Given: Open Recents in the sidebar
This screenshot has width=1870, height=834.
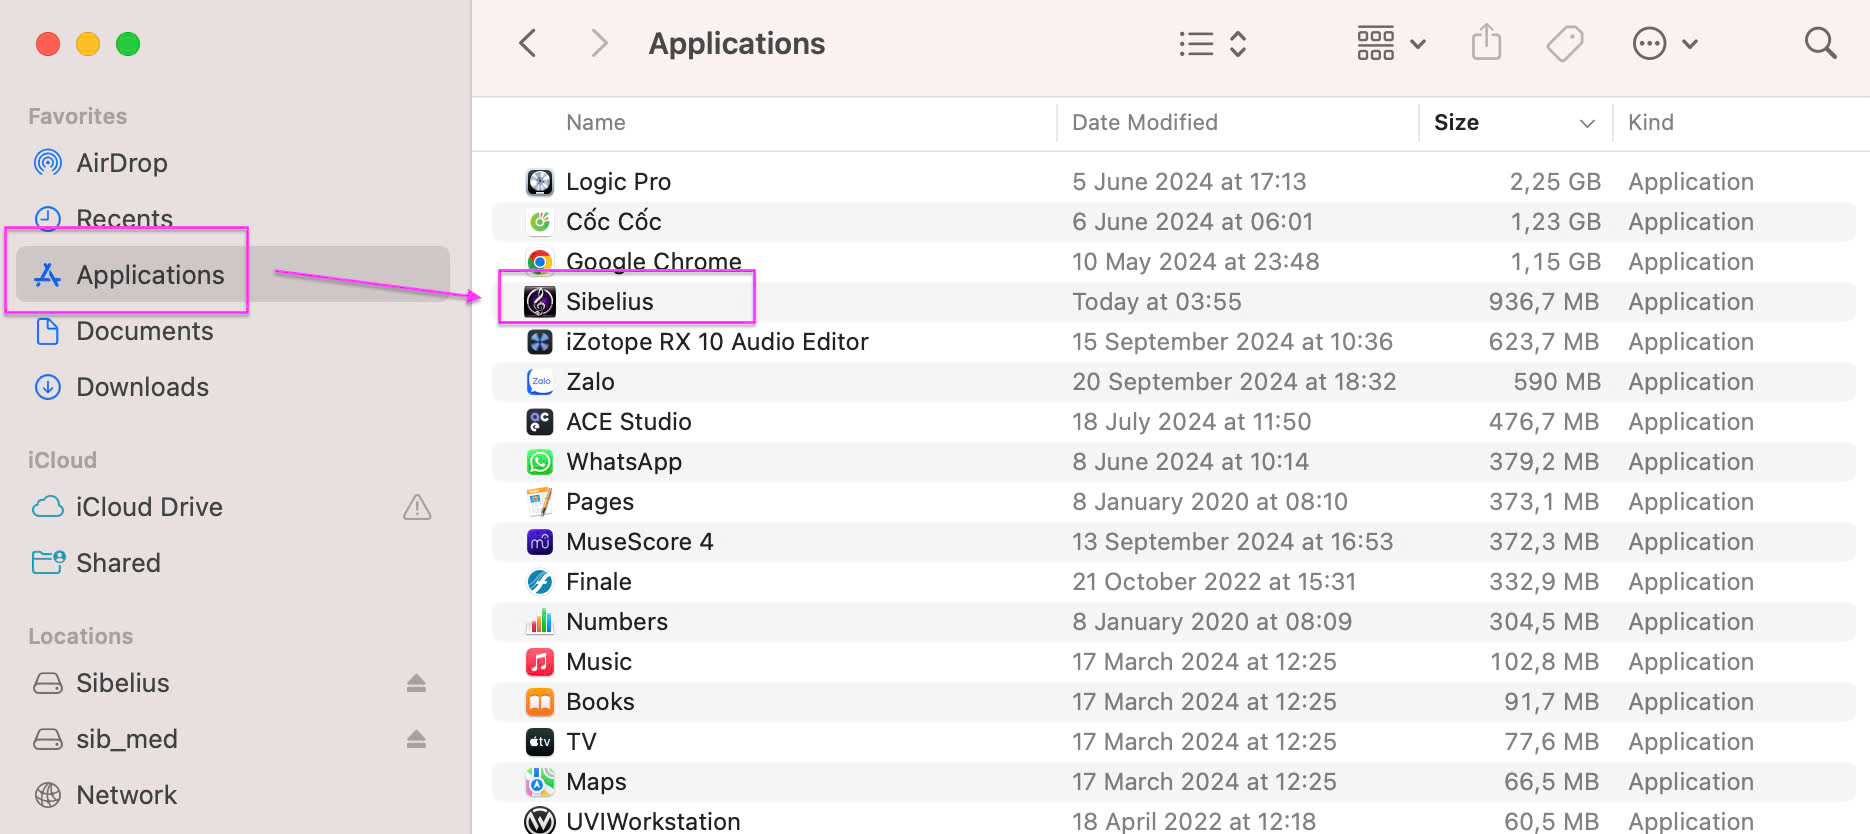Looking at the screenshot, I should click(232, 219).
